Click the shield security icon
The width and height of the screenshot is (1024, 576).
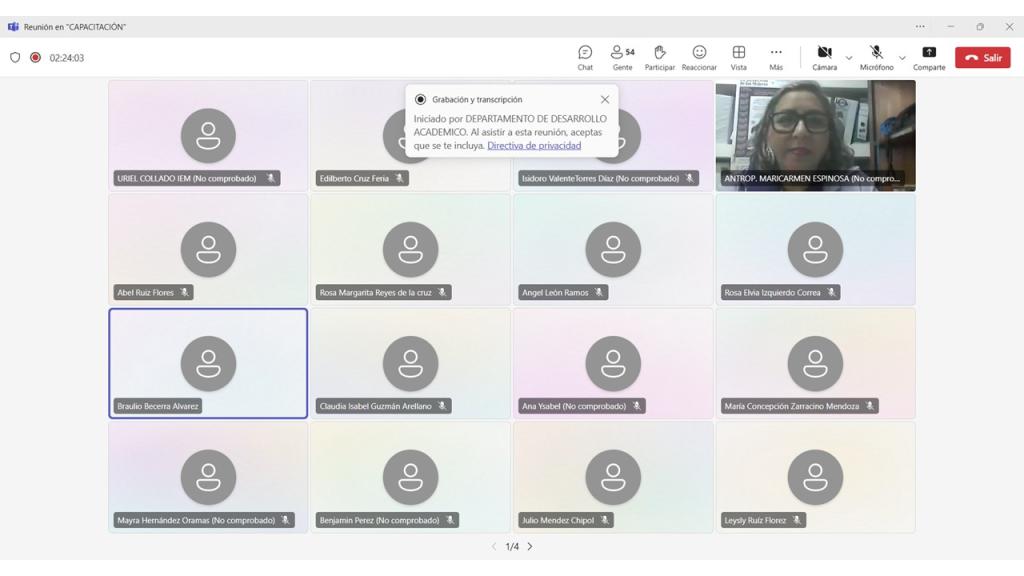click(15, 58)
